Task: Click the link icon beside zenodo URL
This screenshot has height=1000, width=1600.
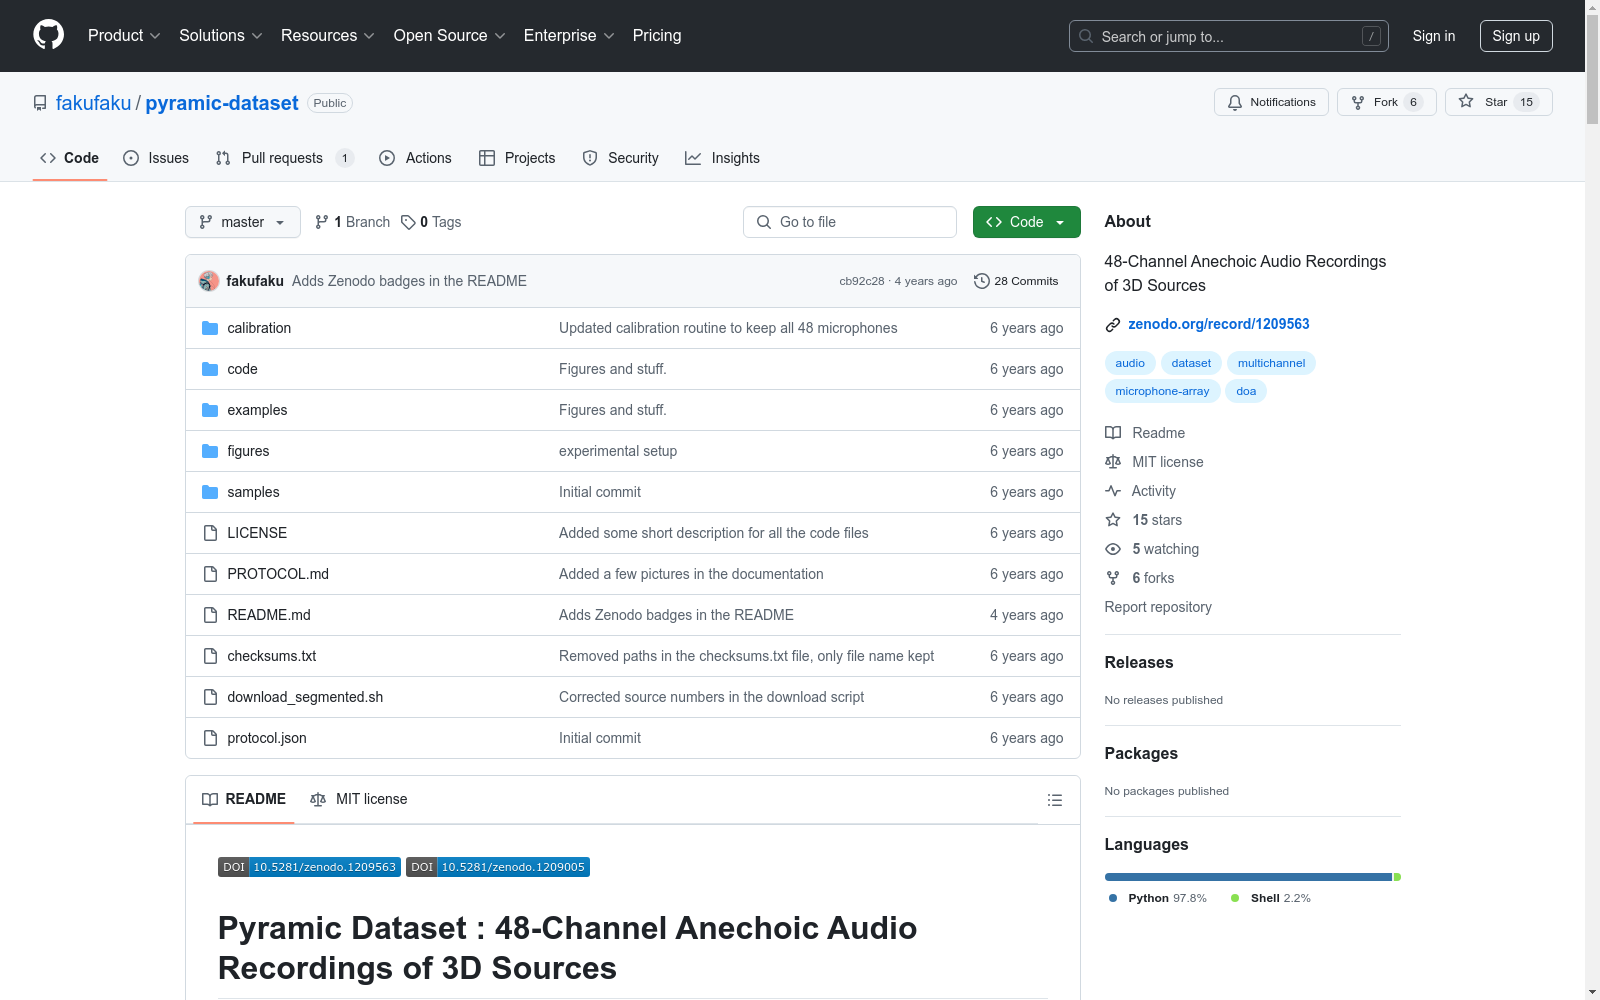Action: [x=1113, y=324]
